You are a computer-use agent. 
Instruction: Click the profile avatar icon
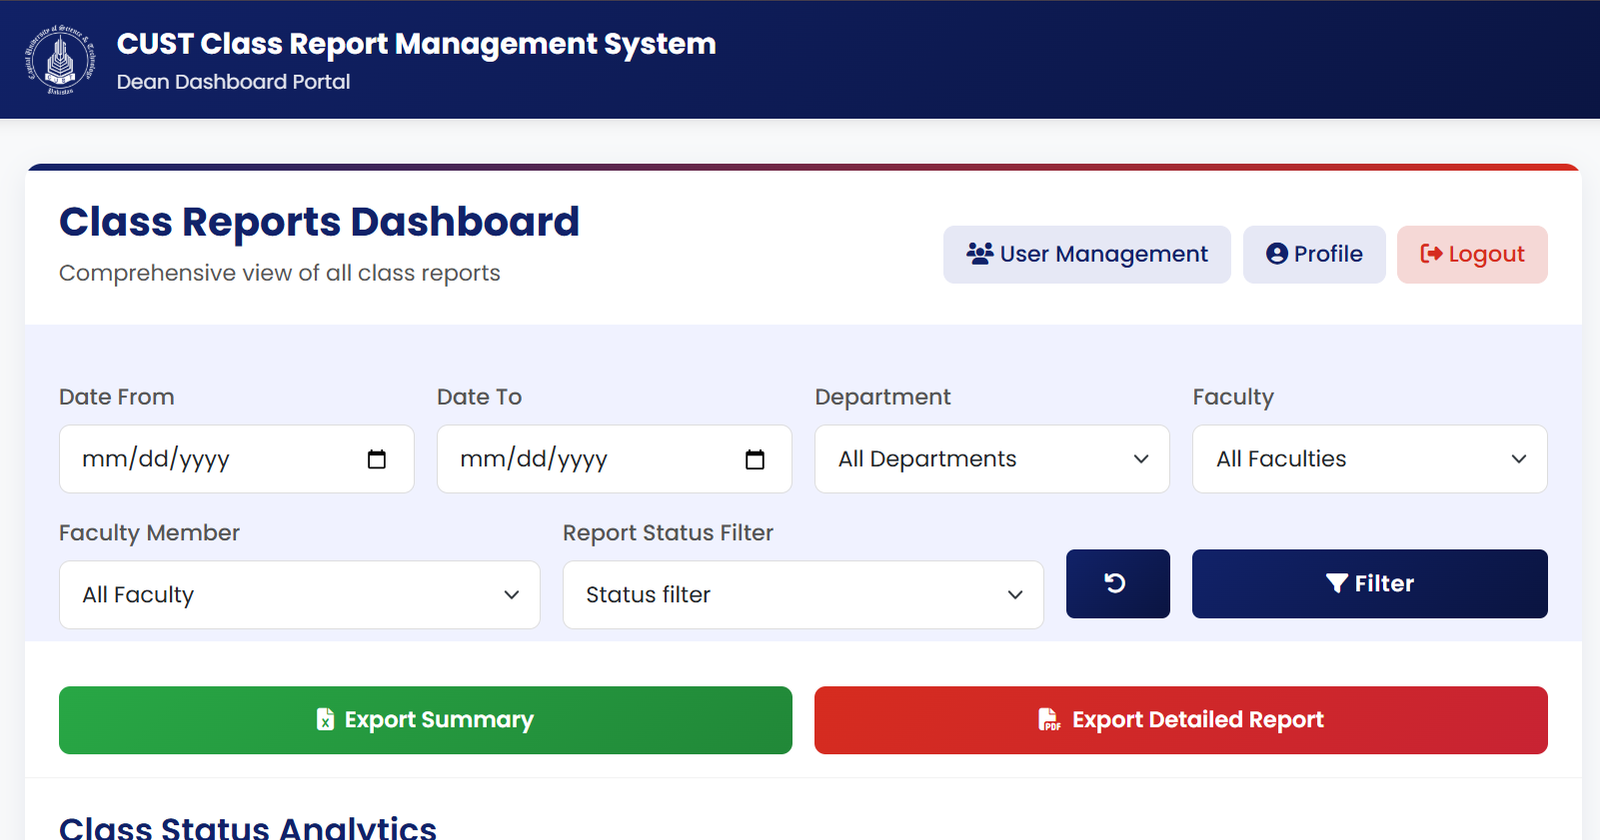pos(1276,254)
